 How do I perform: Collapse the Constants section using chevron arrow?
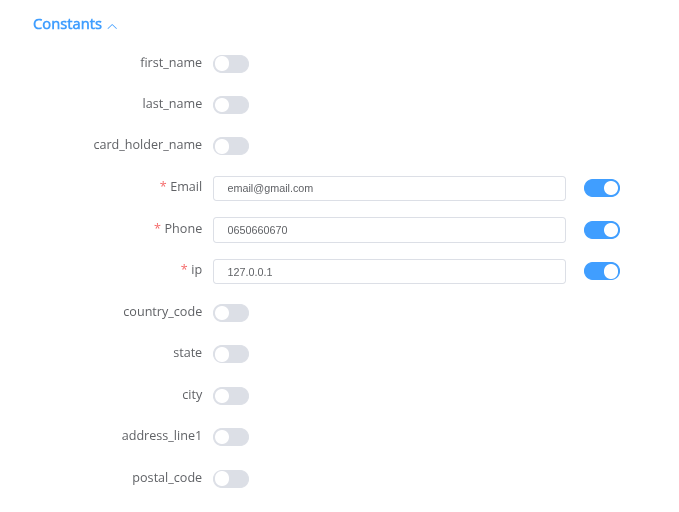pyautogui.click(x=112, y=26)
